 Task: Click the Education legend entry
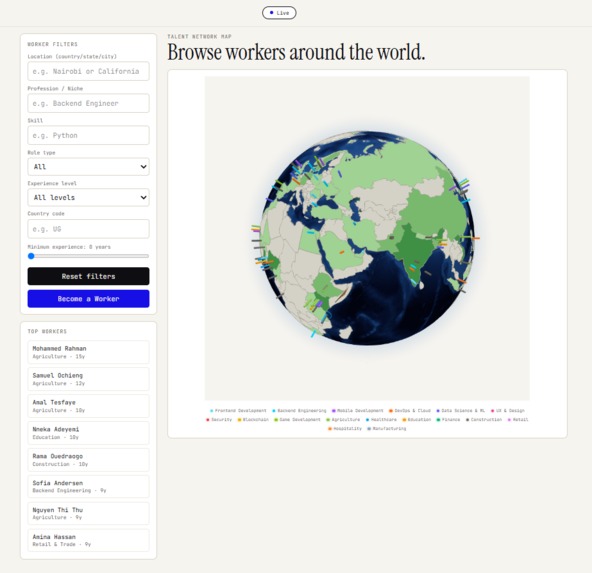pyautogui.click(x=417, y=419)
